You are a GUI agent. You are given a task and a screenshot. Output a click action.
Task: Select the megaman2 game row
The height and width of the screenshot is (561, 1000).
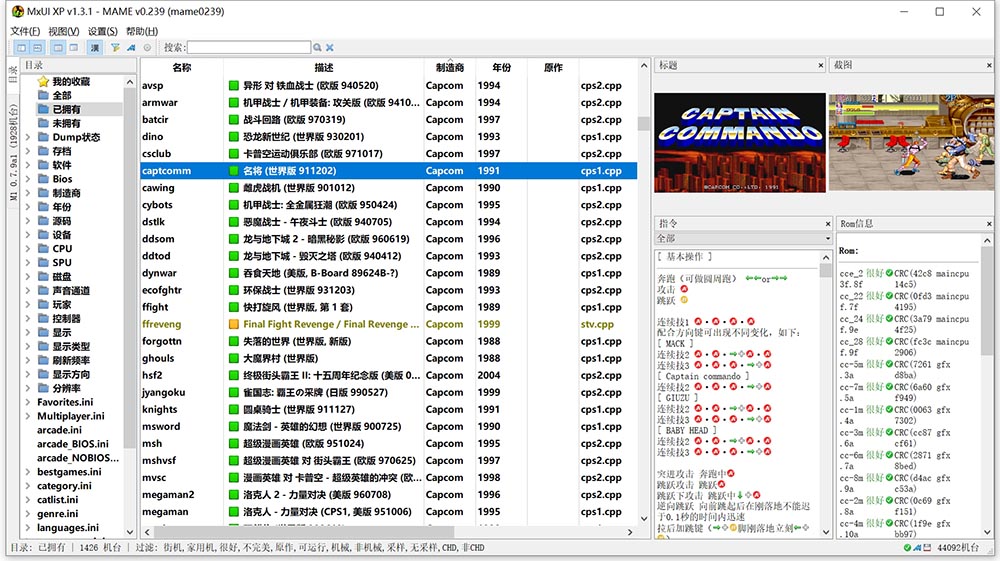[388, 495]
